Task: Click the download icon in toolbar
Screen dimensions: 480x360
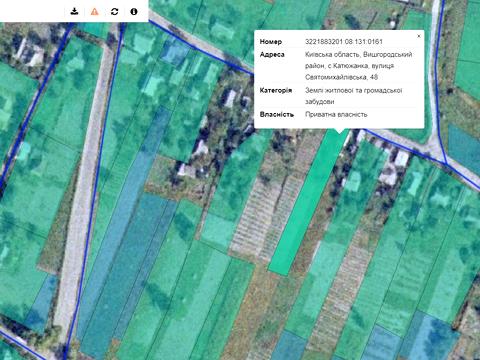Action: click(75, 11)
